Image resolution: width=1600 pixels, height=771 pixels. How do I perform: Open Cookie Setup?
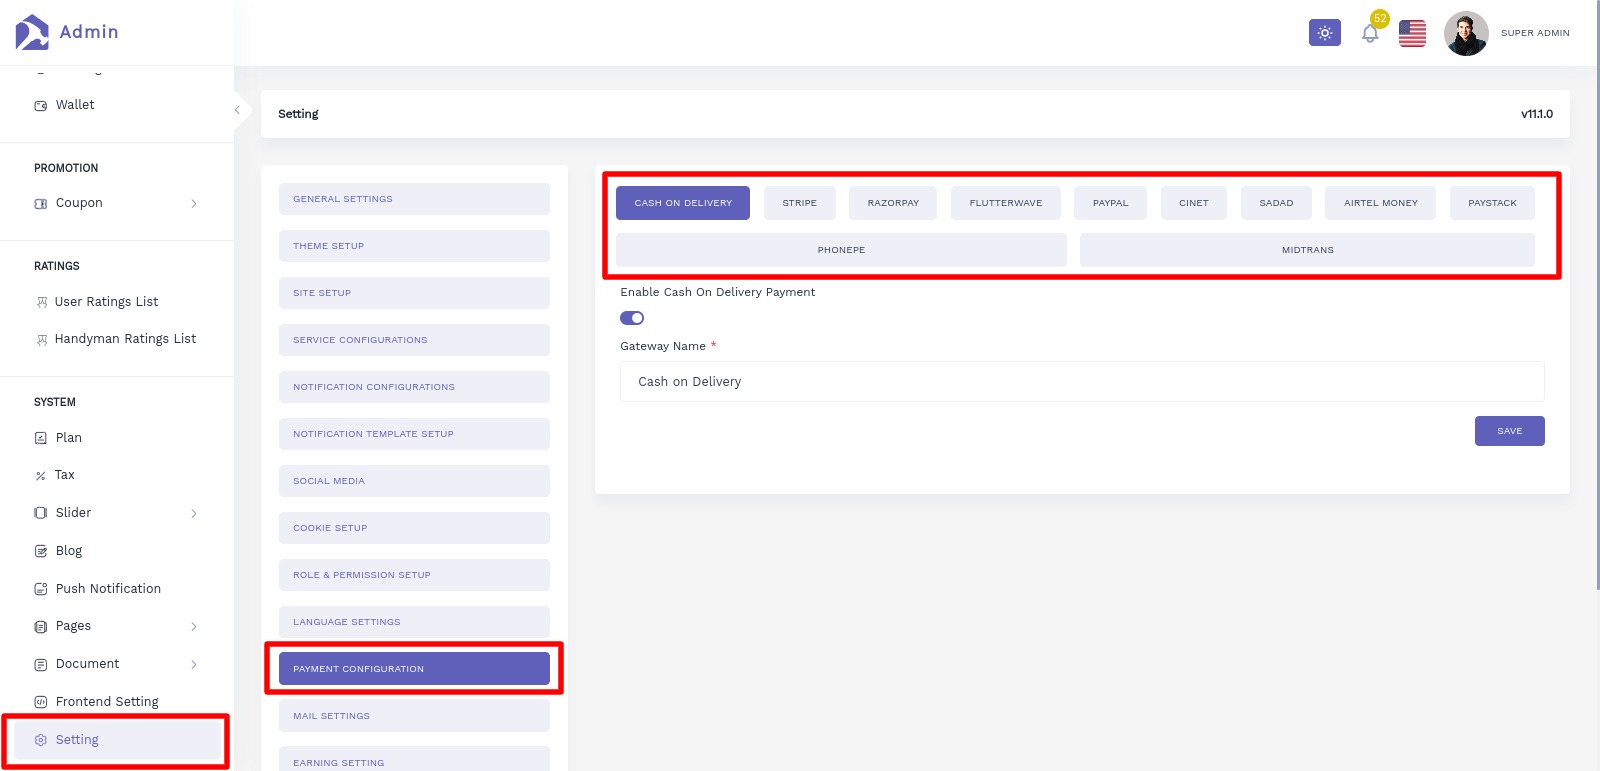click(414, 528)
